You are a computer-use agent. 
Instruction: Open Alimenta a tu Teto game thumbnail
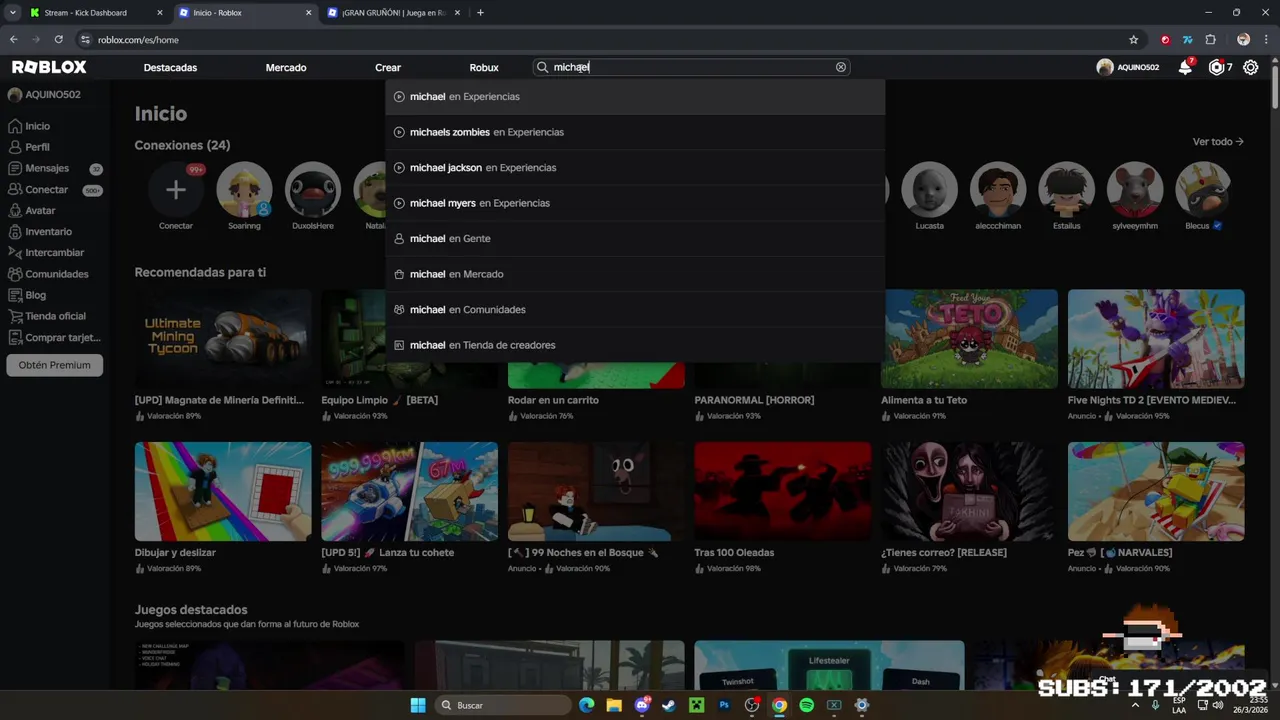pyautogui.click(x=969, y=339)
